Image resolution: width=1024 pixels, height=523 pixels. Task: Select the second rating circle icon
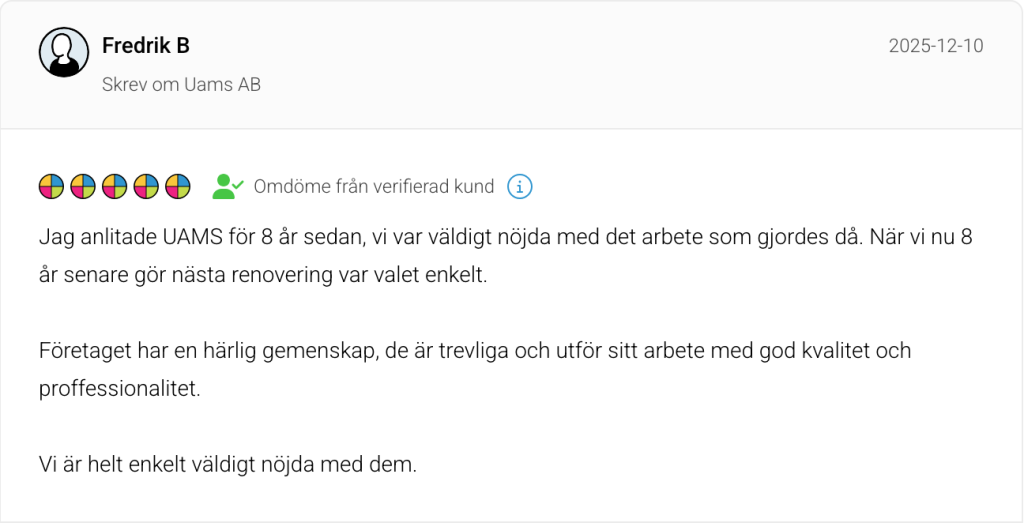[x=83, y=186]
